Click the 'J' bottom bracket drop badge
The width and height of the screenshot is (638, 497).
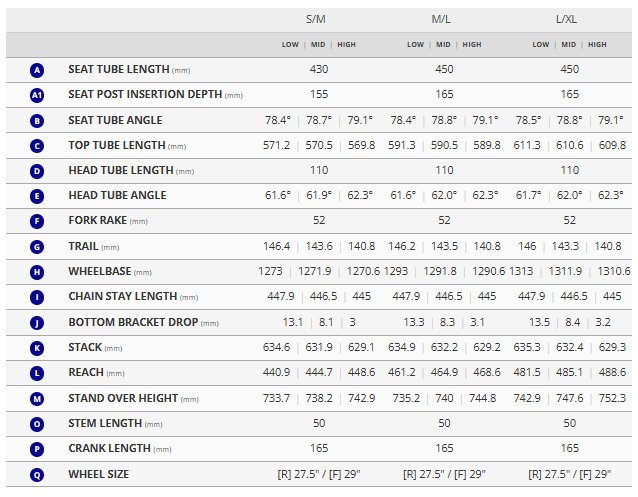pyautogui.click(x=37, y=322)
